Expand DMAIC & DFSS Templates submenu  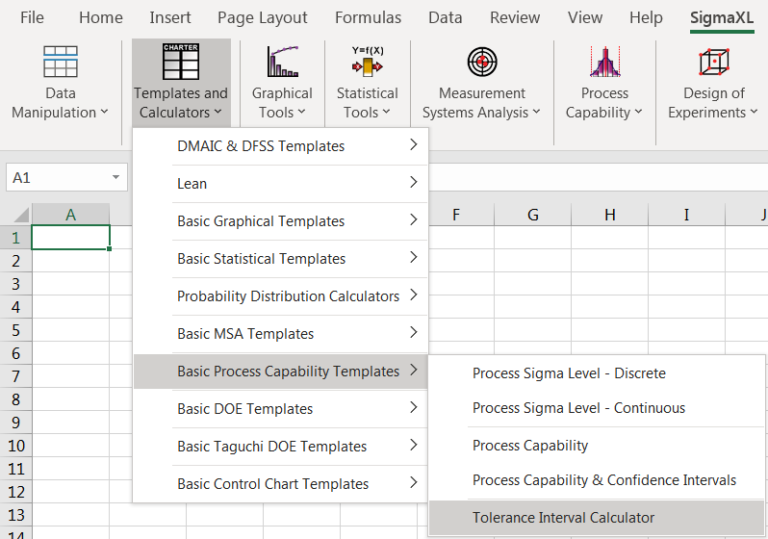[x=413, y=146]
